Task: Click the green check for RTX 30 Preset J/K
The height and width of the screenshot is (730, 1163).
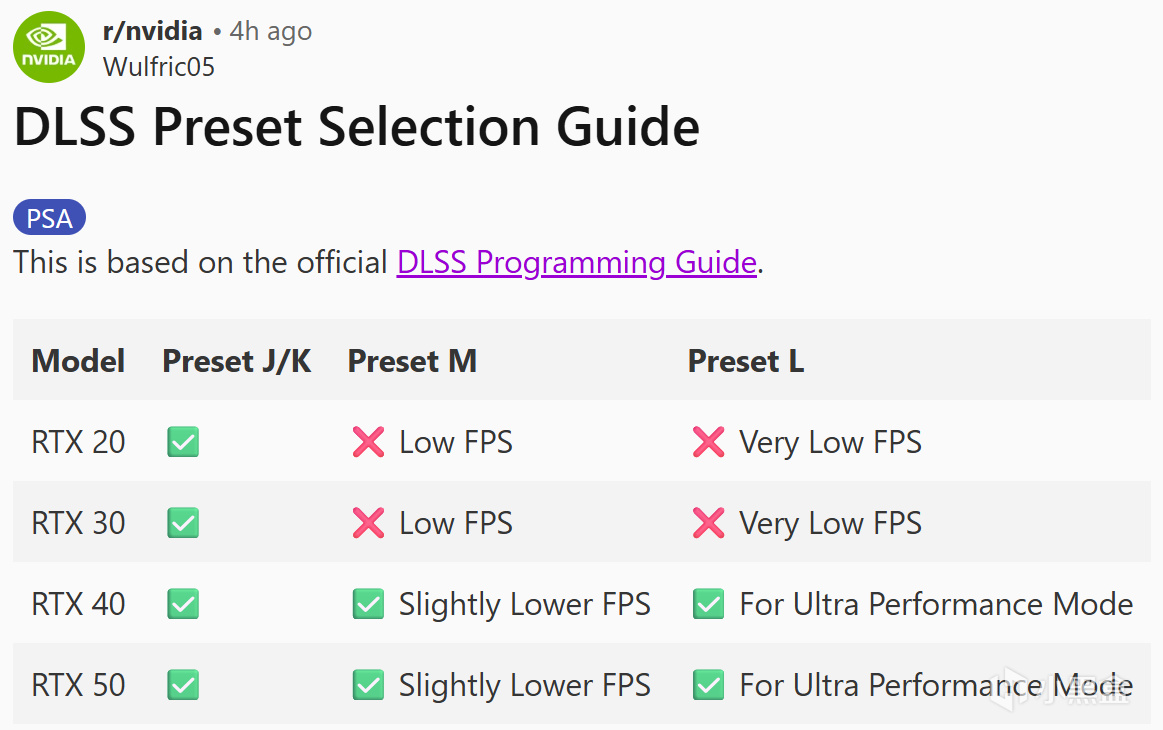Action: (183, 523)
